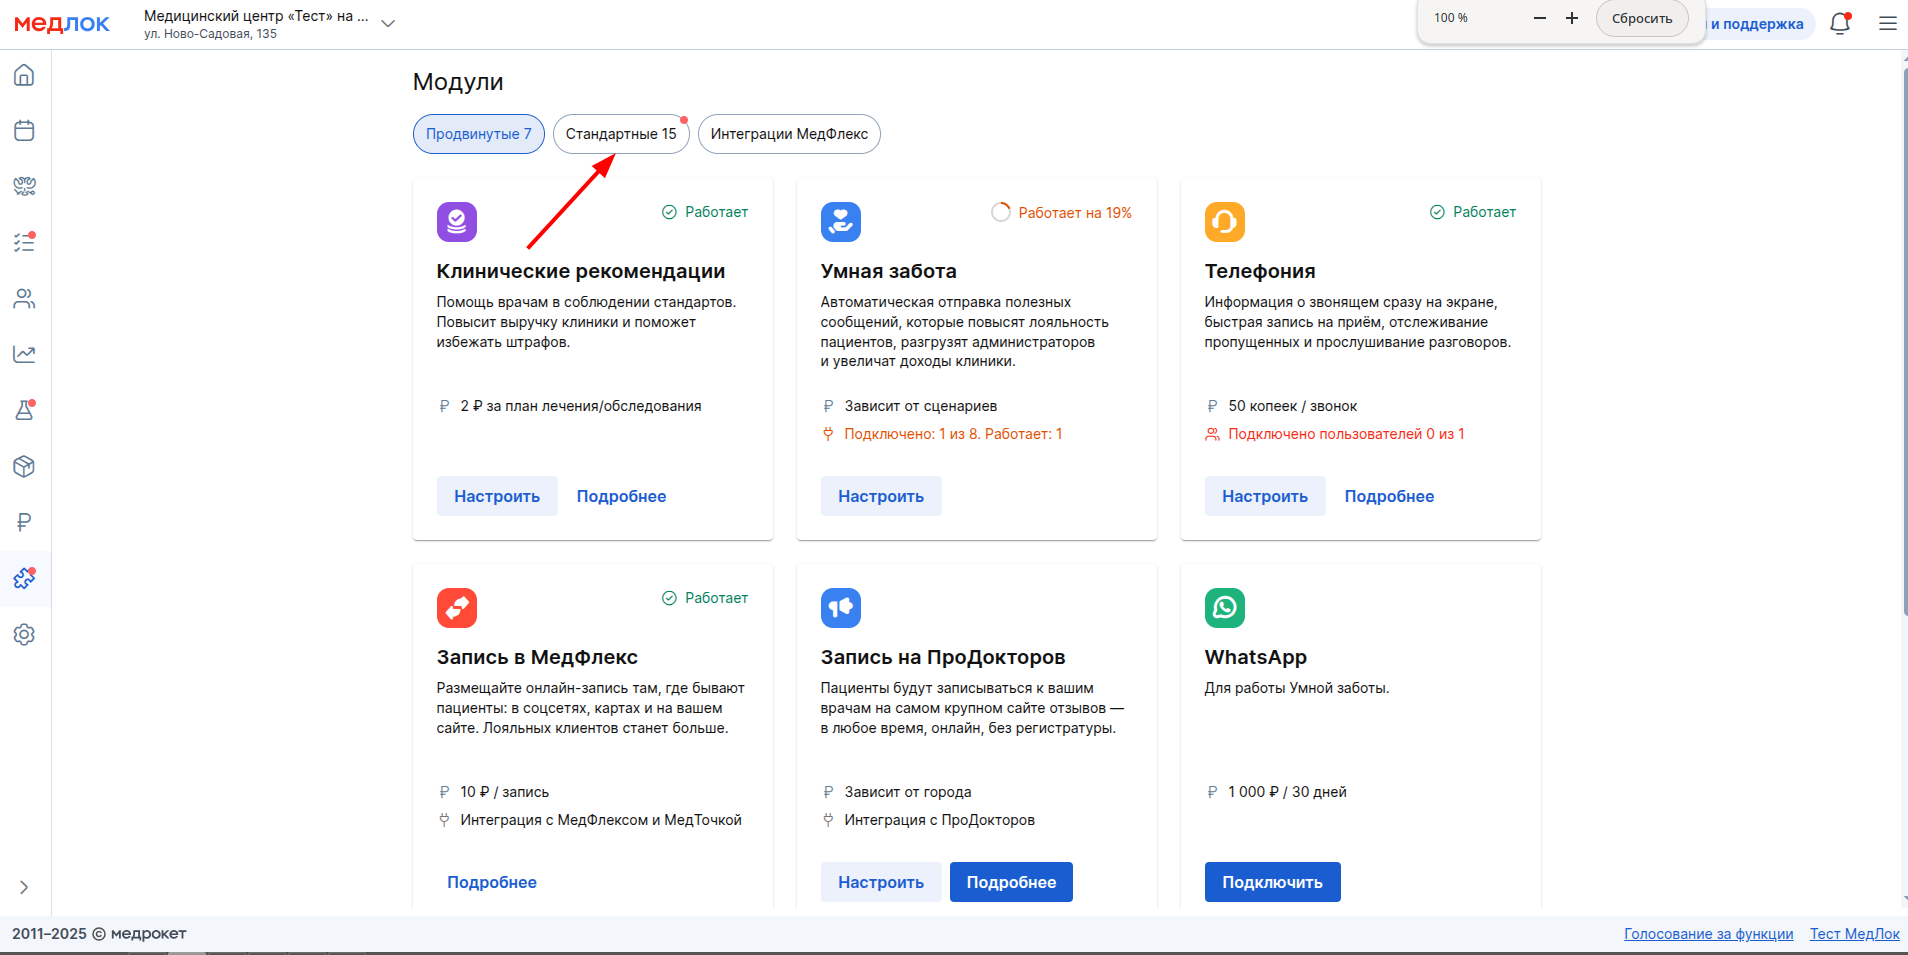Click the Телефония headset module icon
The width and height of the screenshot is (1908, 955).
pyautogui.click(x=1225, y=222)
